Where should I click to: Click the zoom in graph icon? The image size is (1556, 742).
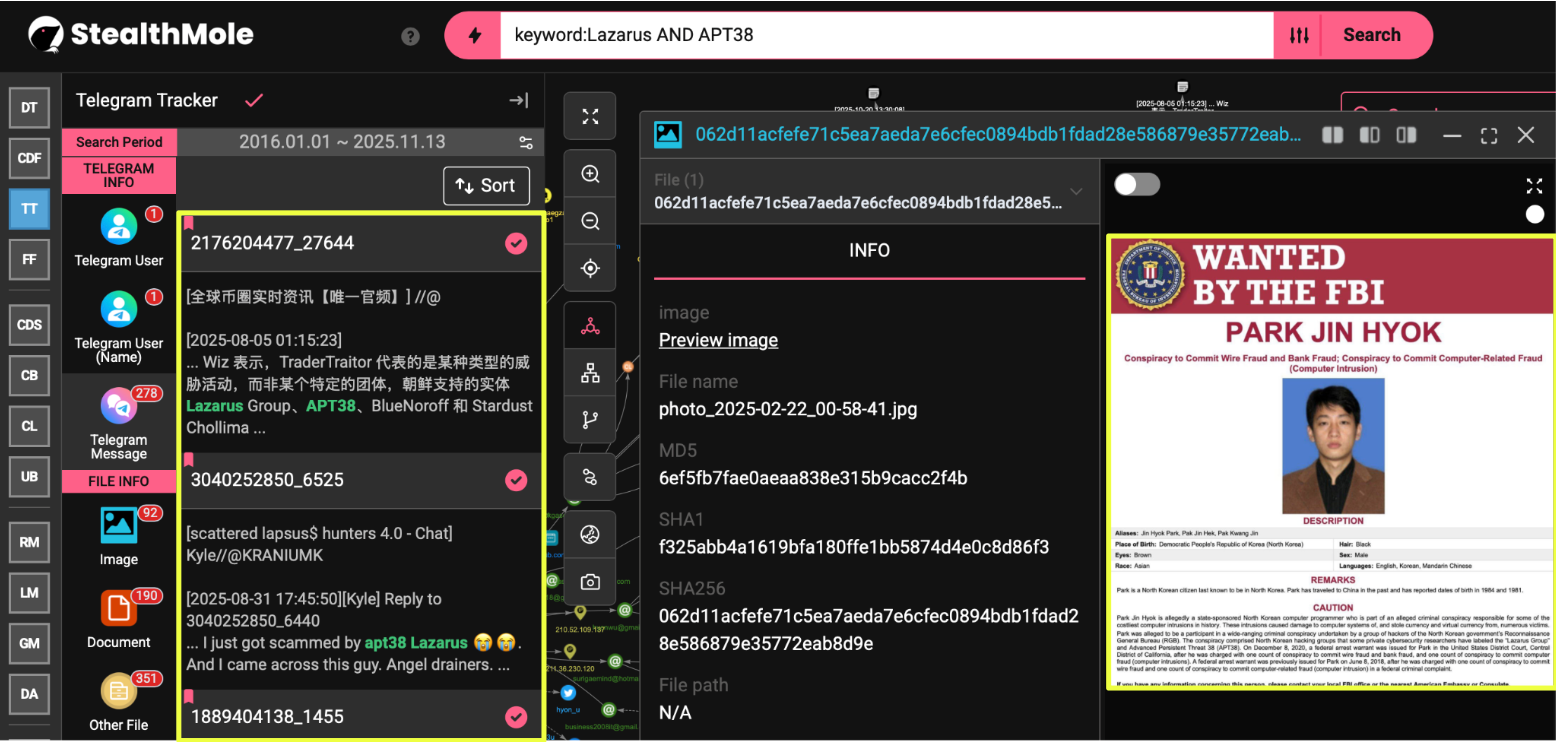[590, 174]
